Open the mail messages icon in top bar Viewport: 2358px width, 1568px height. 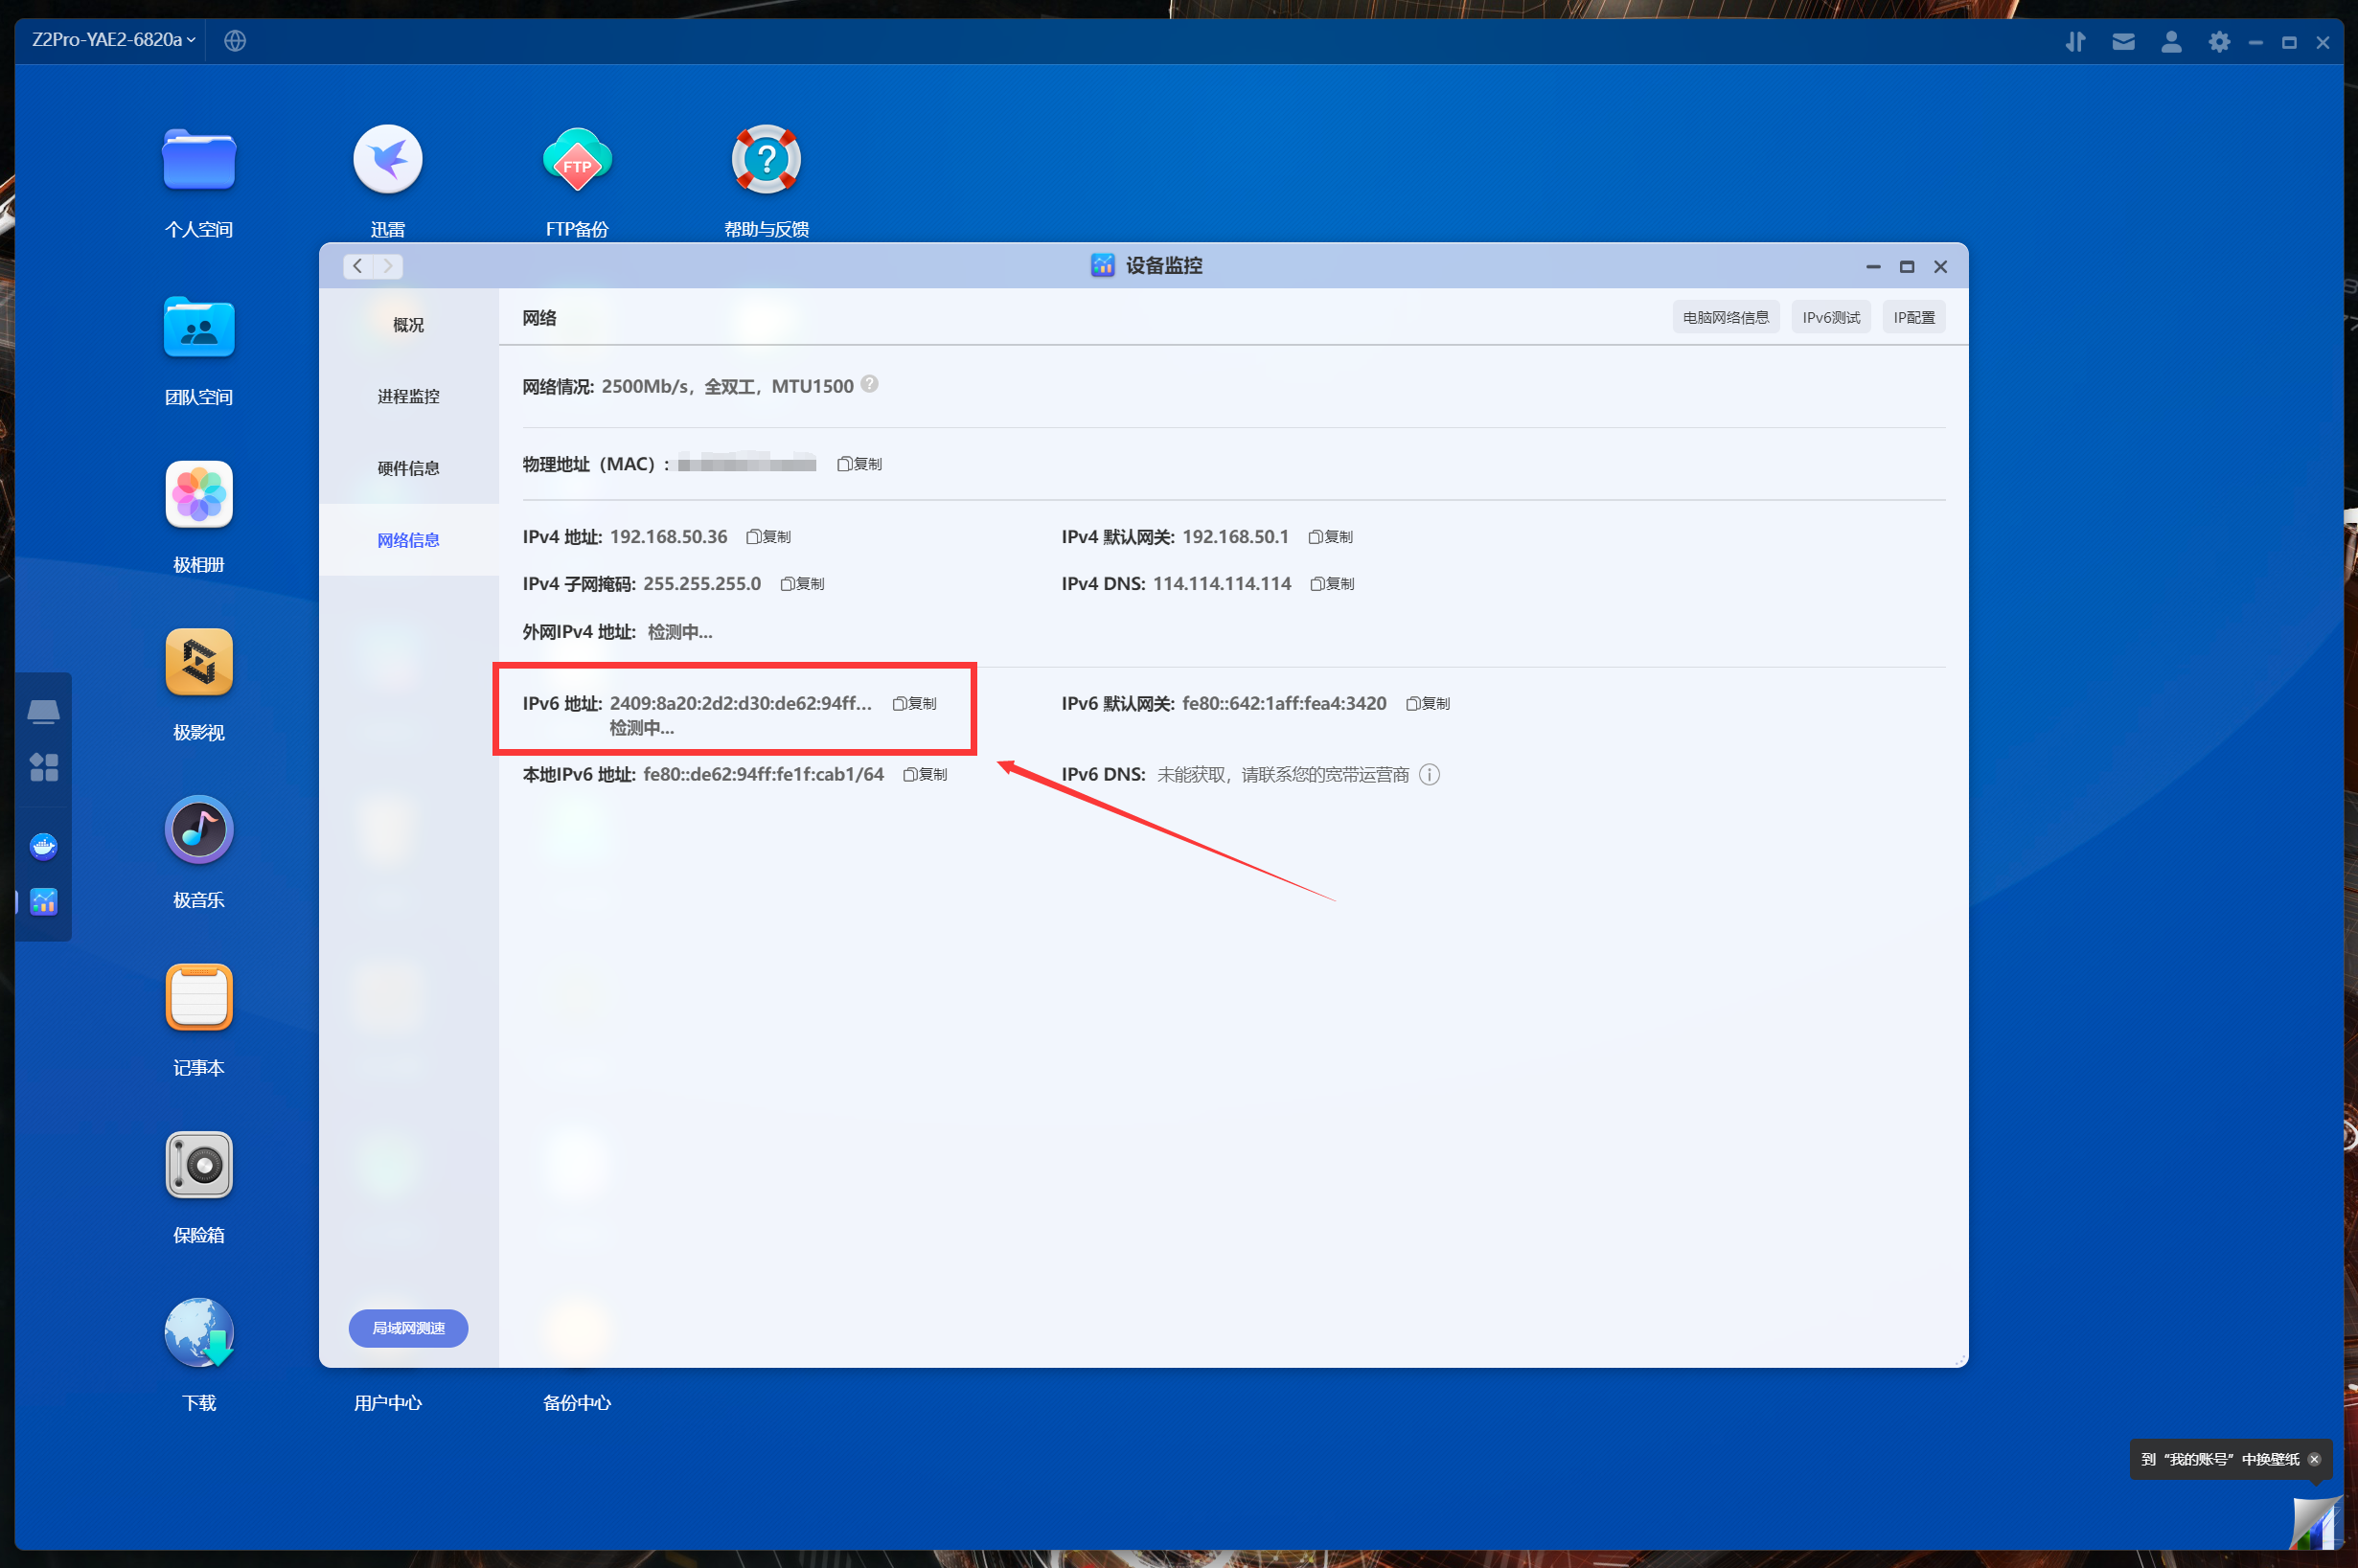pyautogui.click(x=2123, y=42)
